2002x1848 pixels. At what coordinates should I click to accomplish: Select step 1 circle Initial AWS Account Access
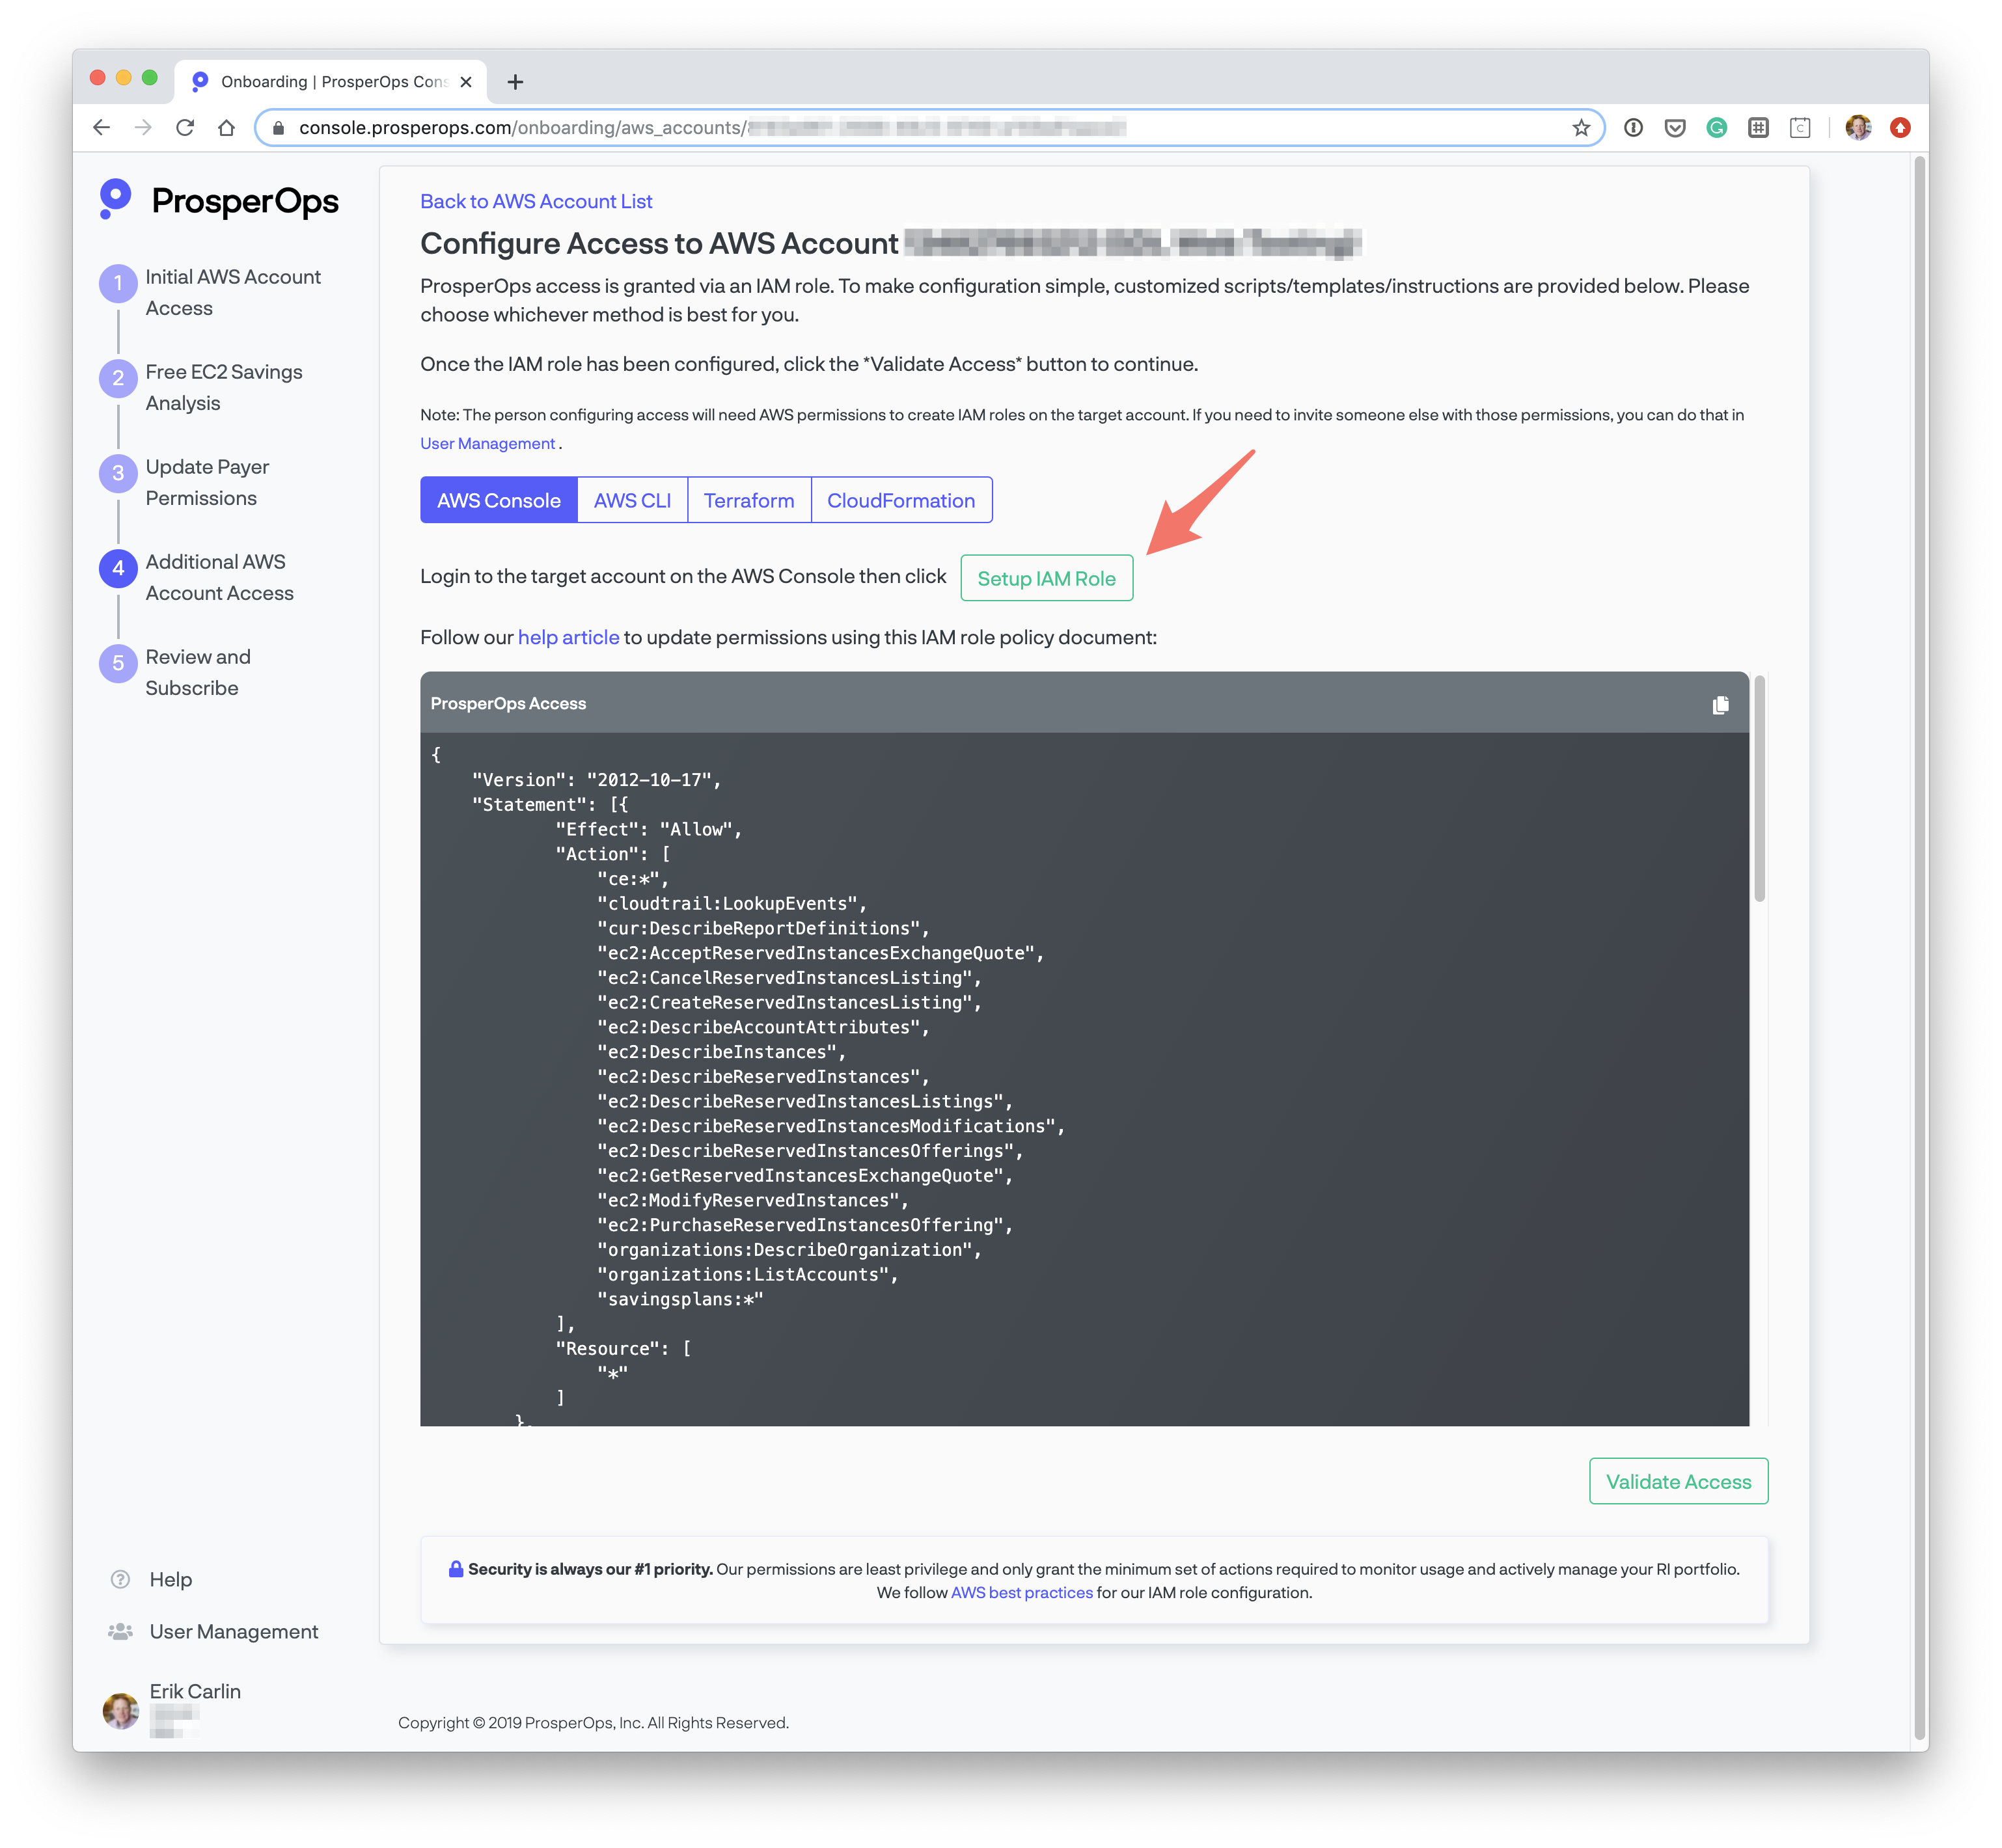(x=118, y=283)
